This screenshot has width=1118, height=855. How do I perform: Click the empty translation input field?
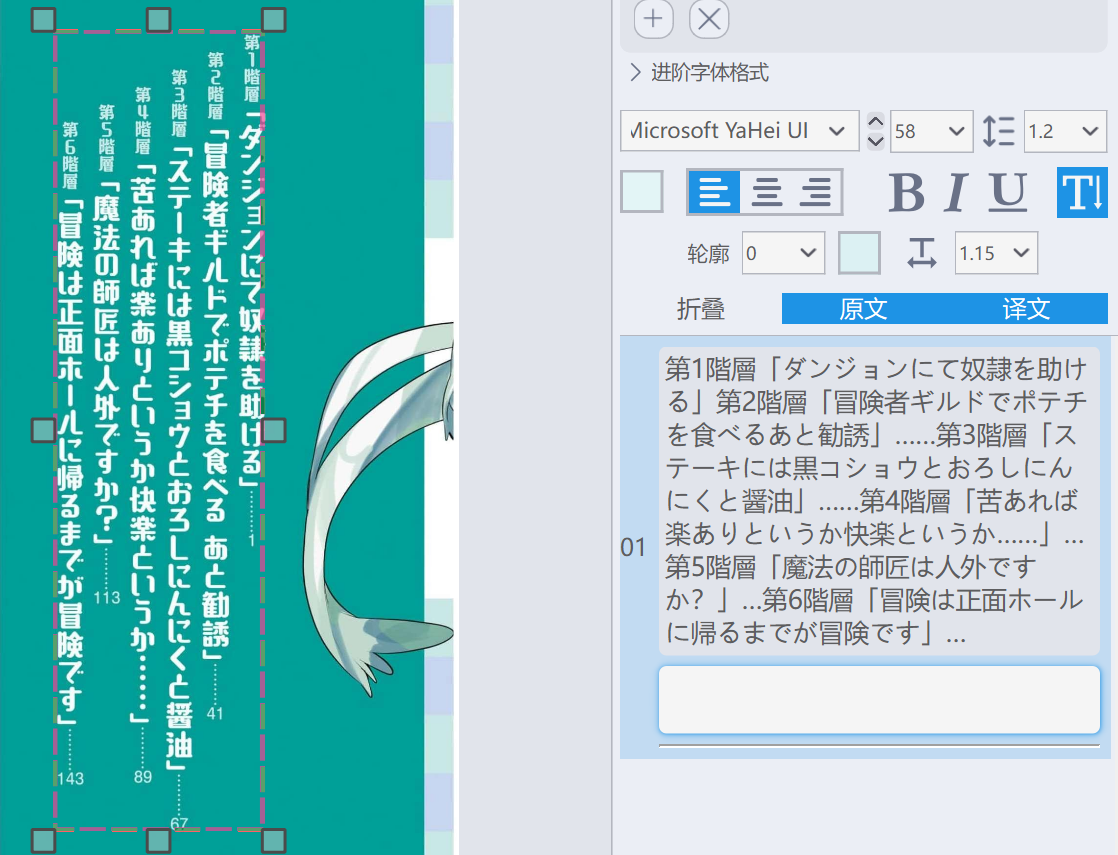click(880, 700)
